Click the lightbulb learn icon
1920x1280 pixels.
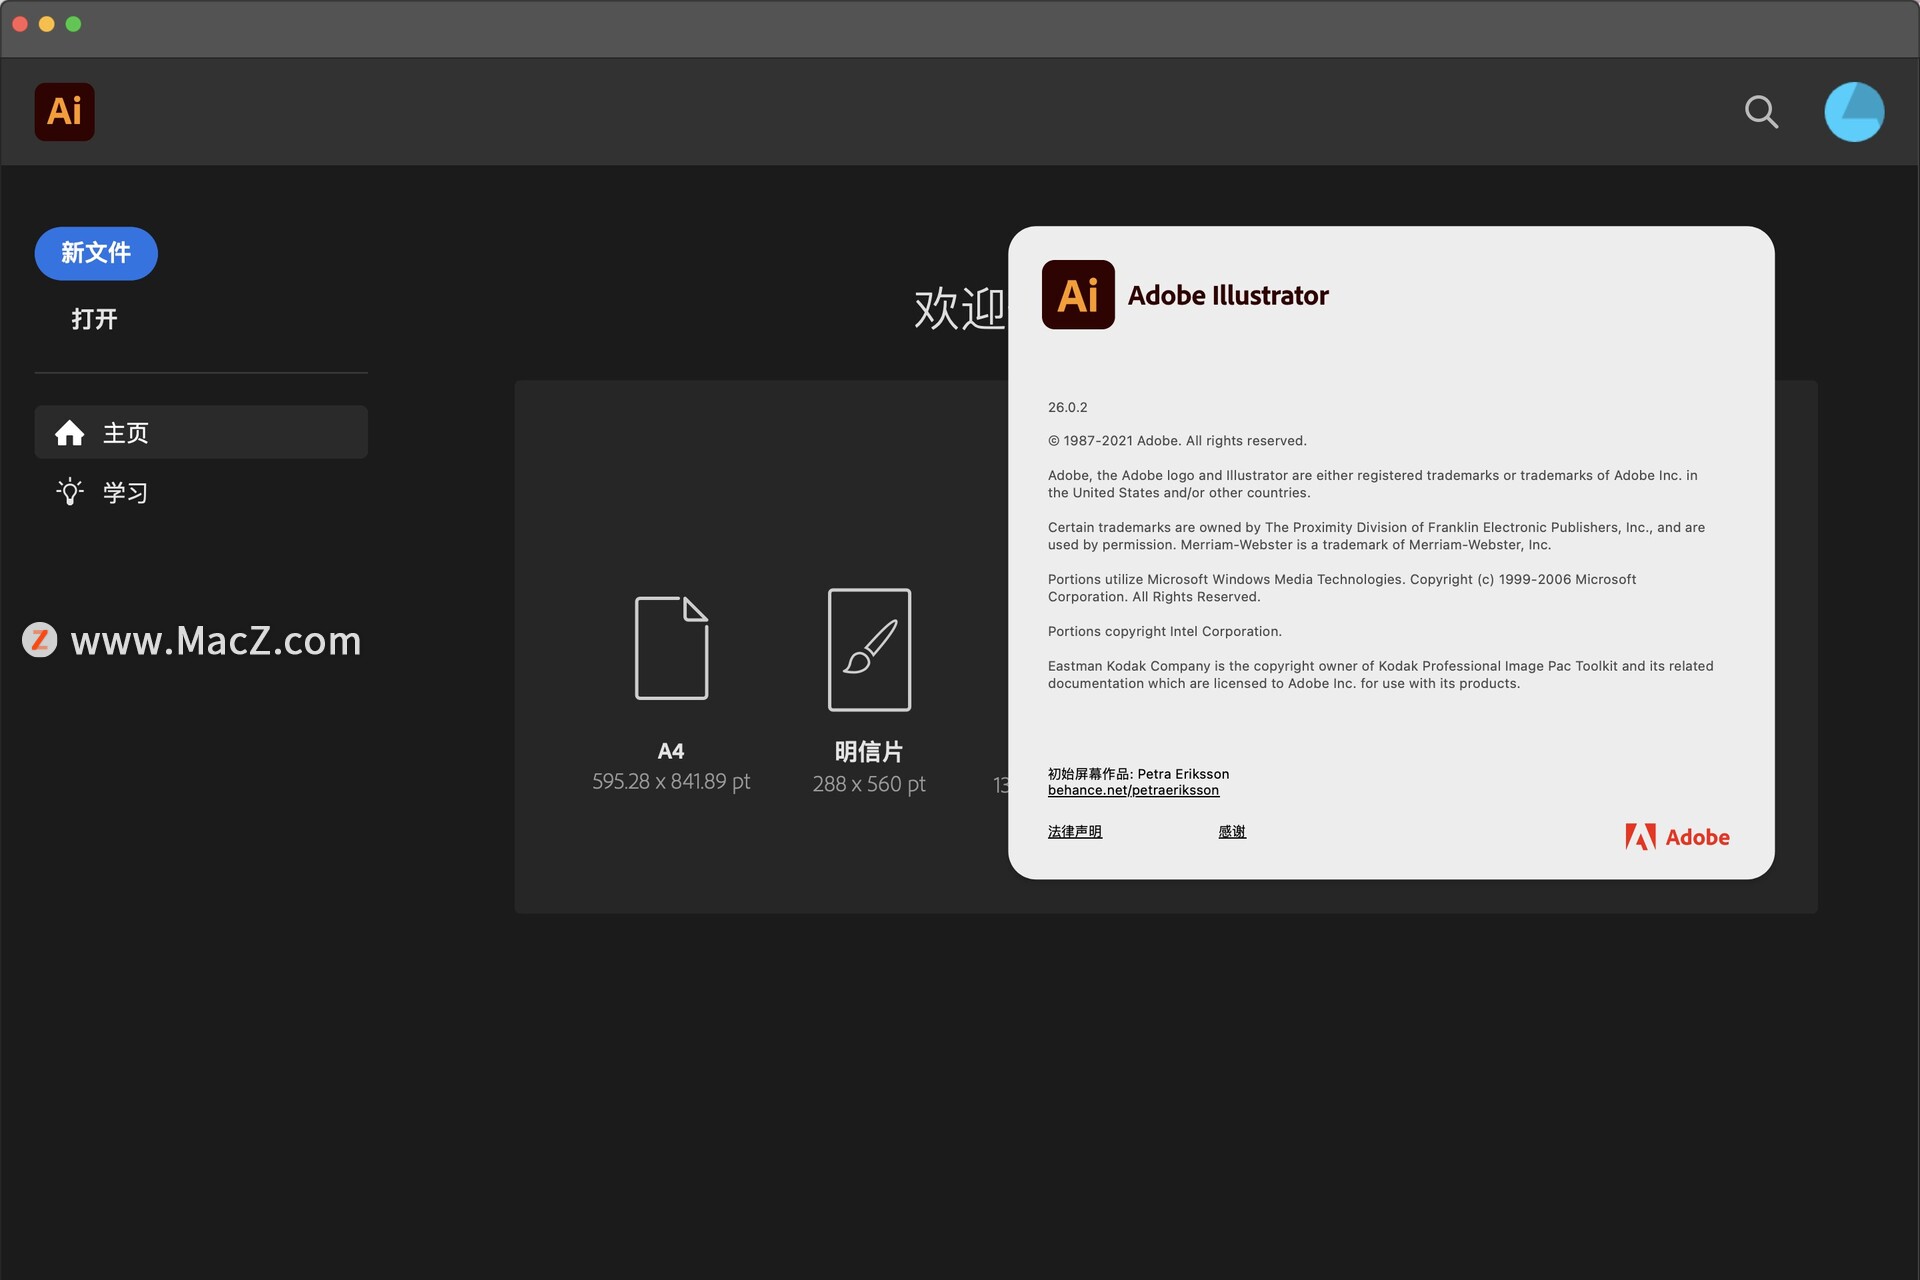coord(69,492)
